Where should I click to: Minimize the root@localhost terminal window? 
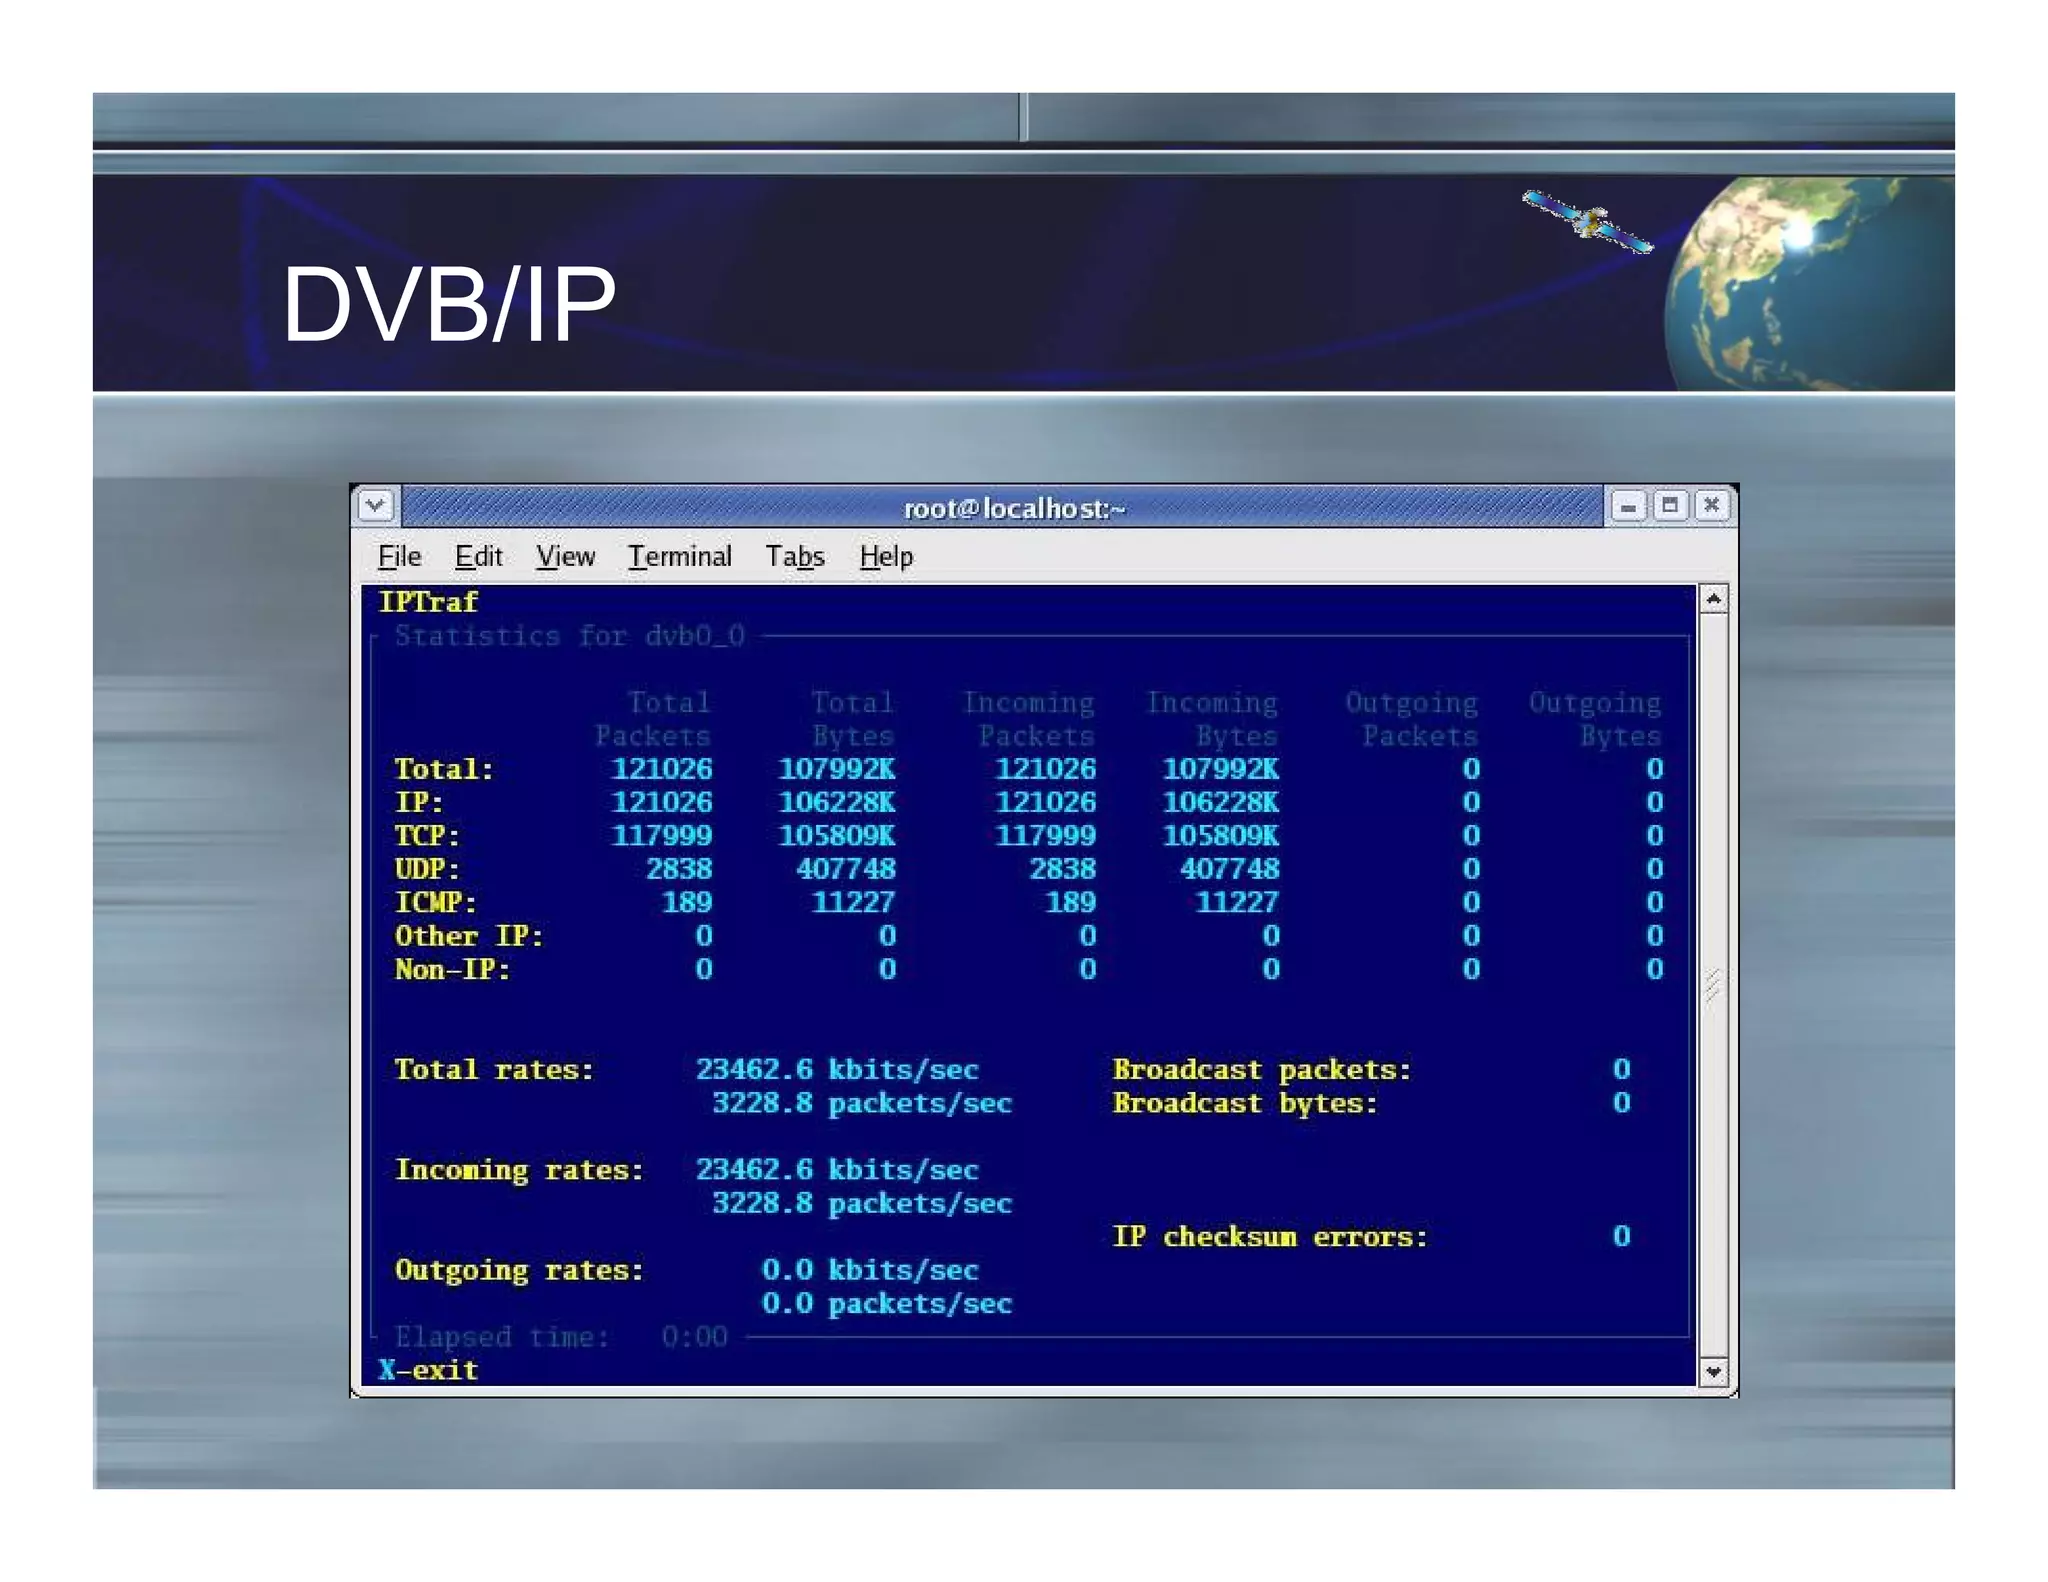[x=1628, y=506]
